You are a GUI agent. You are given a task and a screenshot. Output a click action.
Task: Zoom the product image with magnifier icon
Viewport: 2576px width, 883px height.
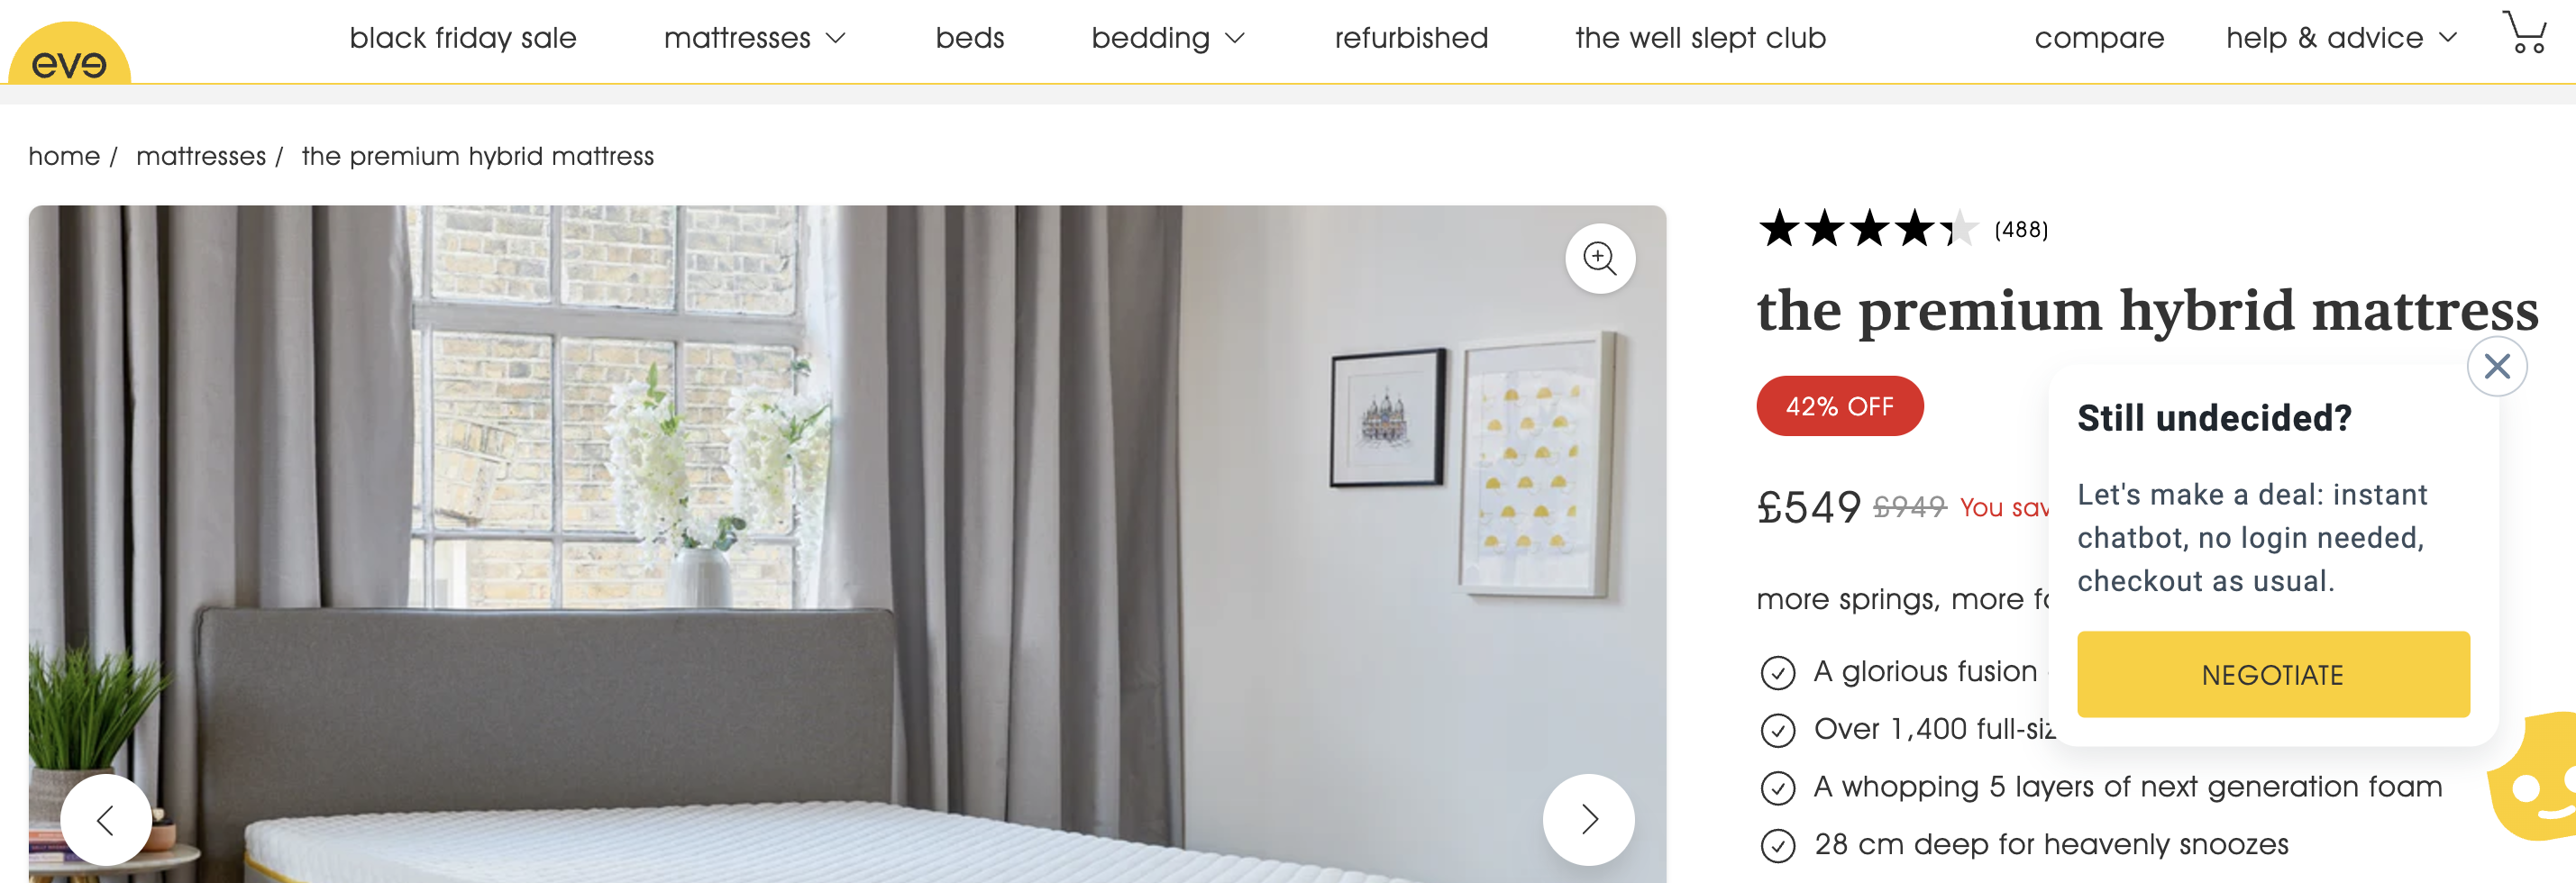1600,258
